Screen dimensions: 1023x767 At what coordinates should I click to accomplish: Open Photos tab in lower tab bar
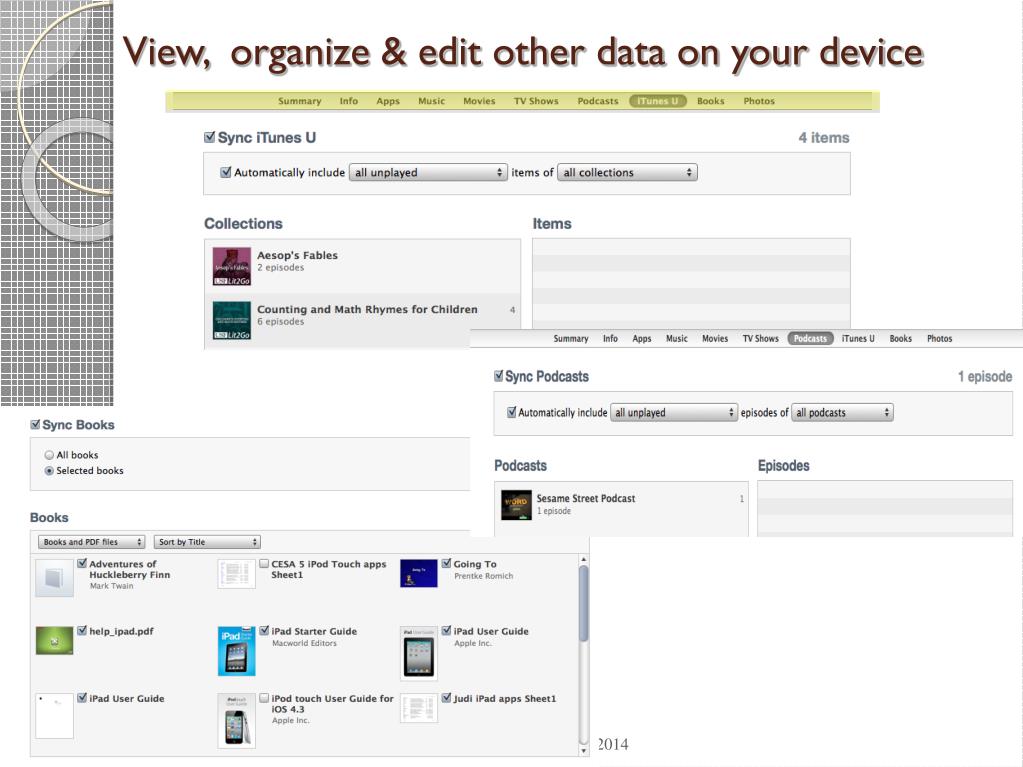click(939, 338)
